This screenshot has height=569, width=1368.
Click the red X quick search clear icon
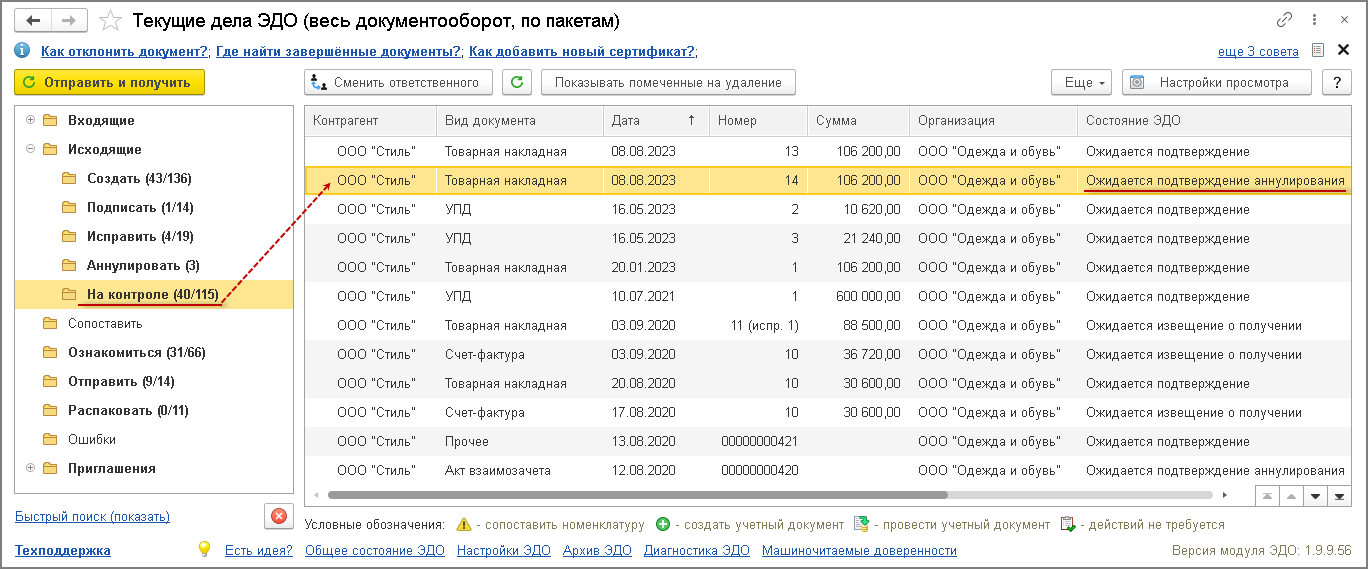pos(278,516)
